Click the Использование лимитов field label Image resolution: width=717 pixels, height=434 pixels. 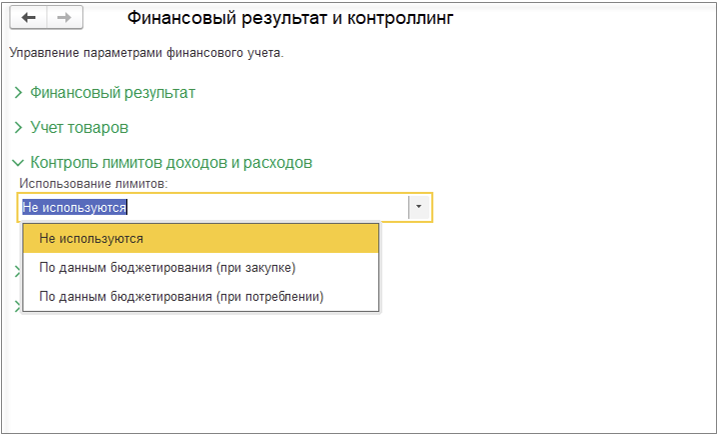pyautogui.click(x=92, y=183)
